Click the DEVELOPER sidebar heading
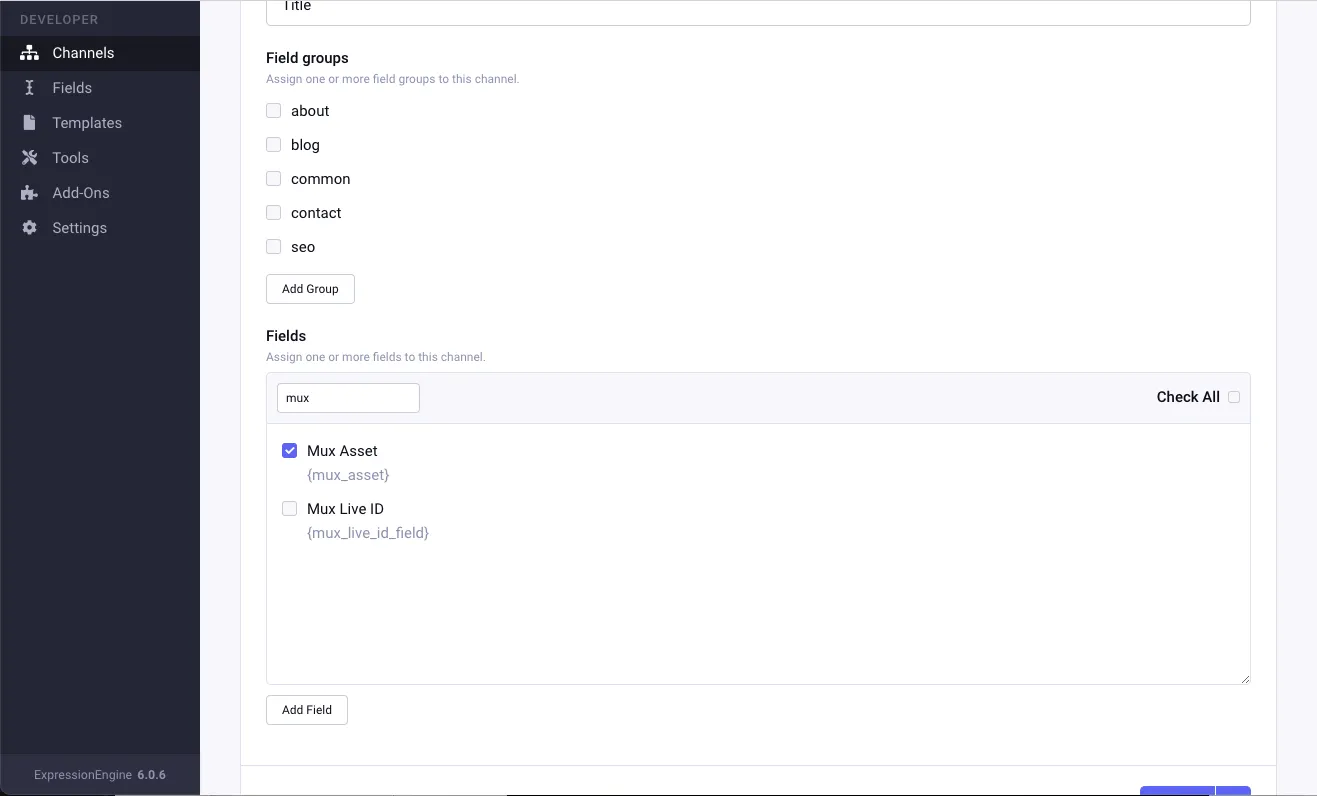 59,20
